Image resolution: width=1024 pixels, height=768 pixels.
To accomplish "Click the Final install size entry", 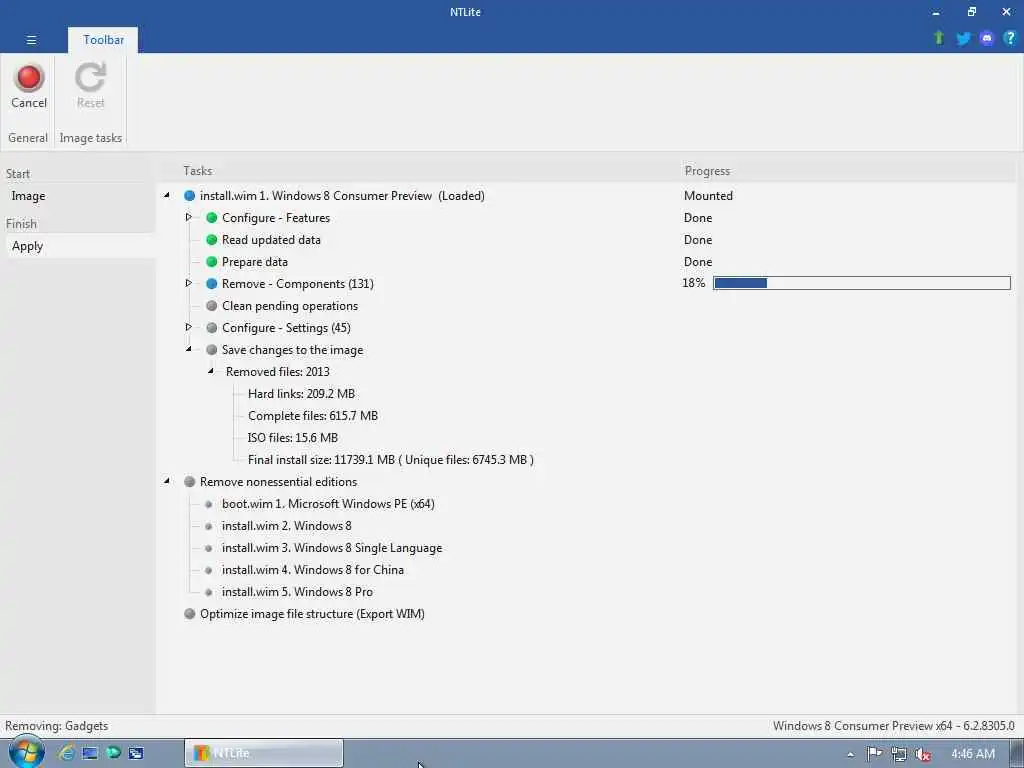I will (391, 460).
